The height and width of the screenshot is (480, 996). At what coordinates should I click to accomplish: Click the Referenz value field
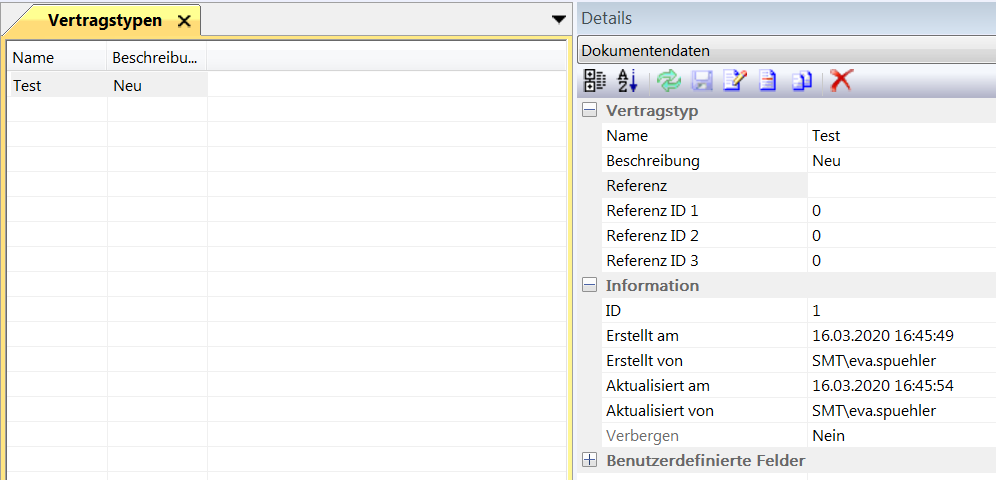point(900,186)
